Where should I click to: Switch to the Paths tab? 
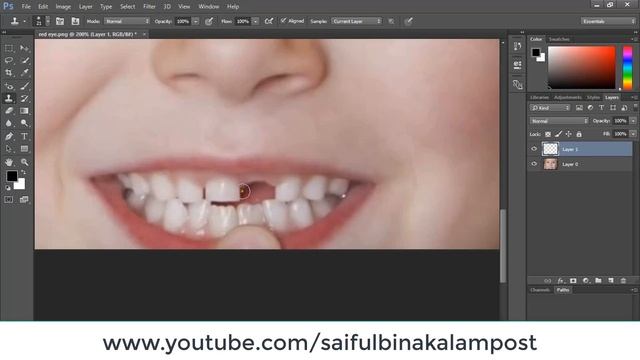pos(563,290)
